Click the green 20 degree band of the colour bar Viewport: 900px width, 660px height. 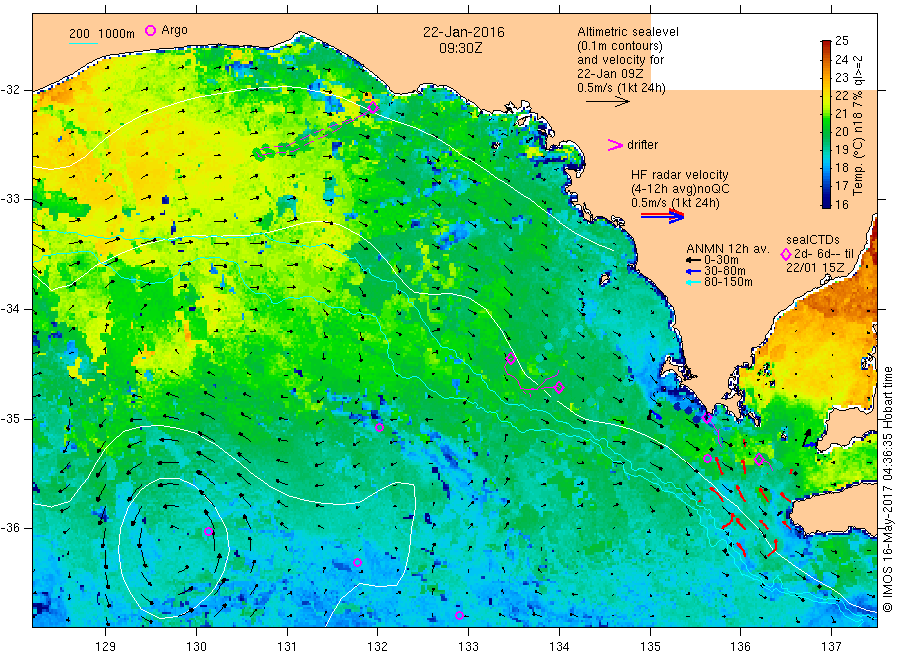coord(826,131)
